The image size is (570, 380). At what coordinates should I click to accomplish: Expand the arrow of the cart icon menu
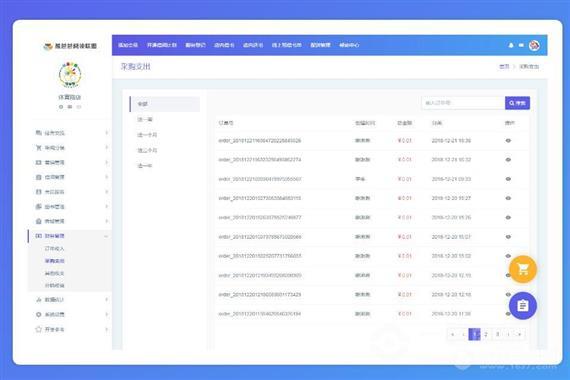pyautogui.click(x=107, y=148)
